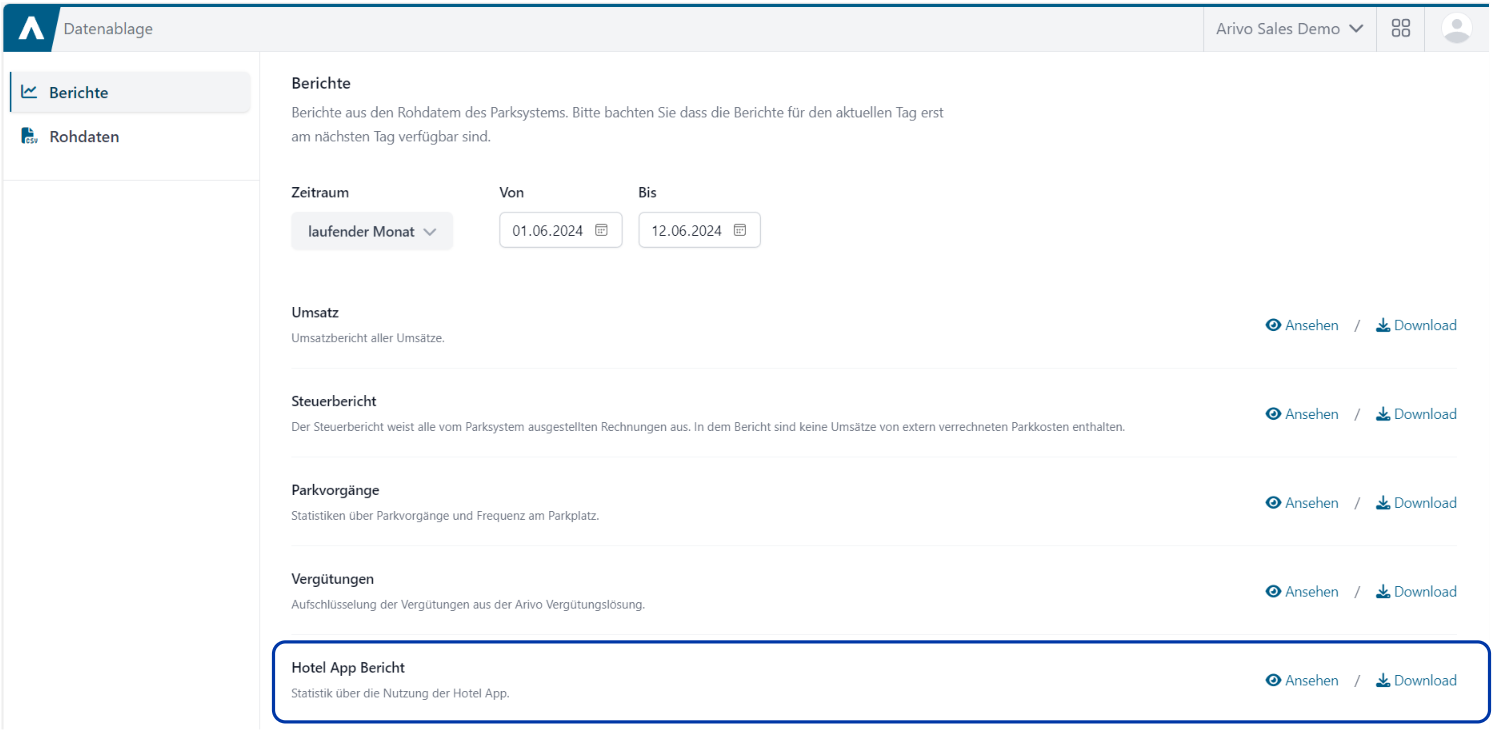1500x733 pixels.
Task: Click calendar icon in Von date field
Action: click(602, 230)
